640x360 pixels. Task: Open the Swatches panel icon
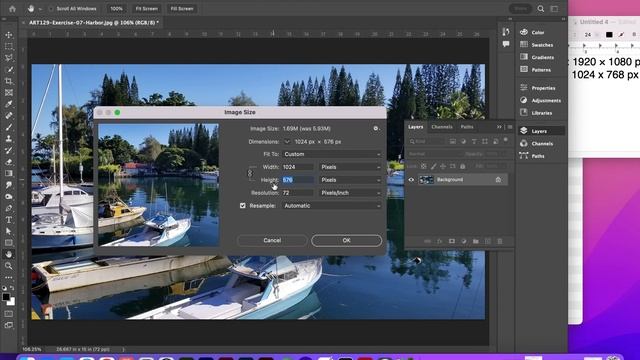(x=524, y=44)
